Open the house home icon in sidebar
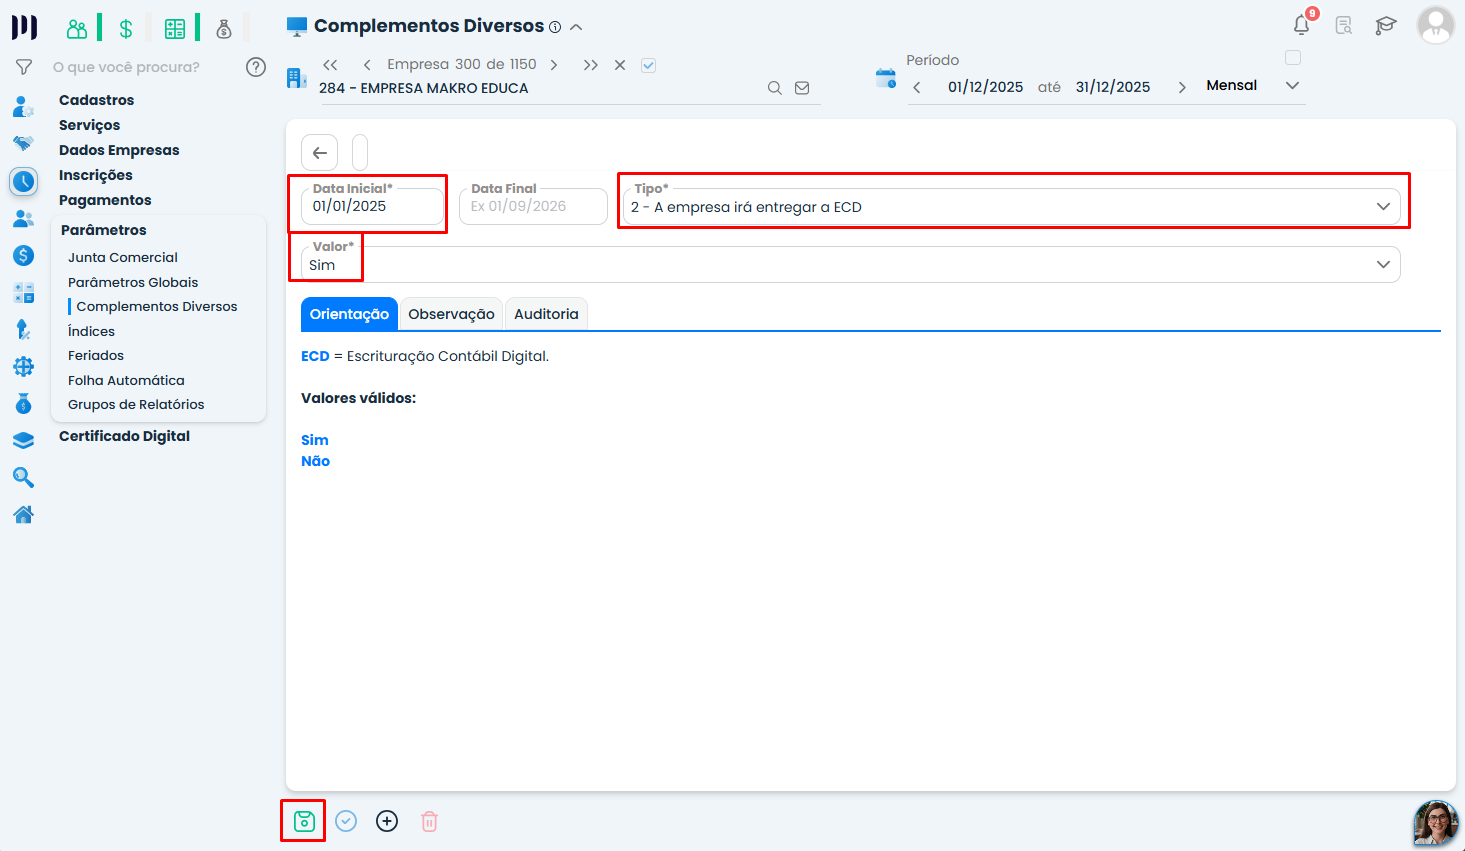 click(24, 515)
